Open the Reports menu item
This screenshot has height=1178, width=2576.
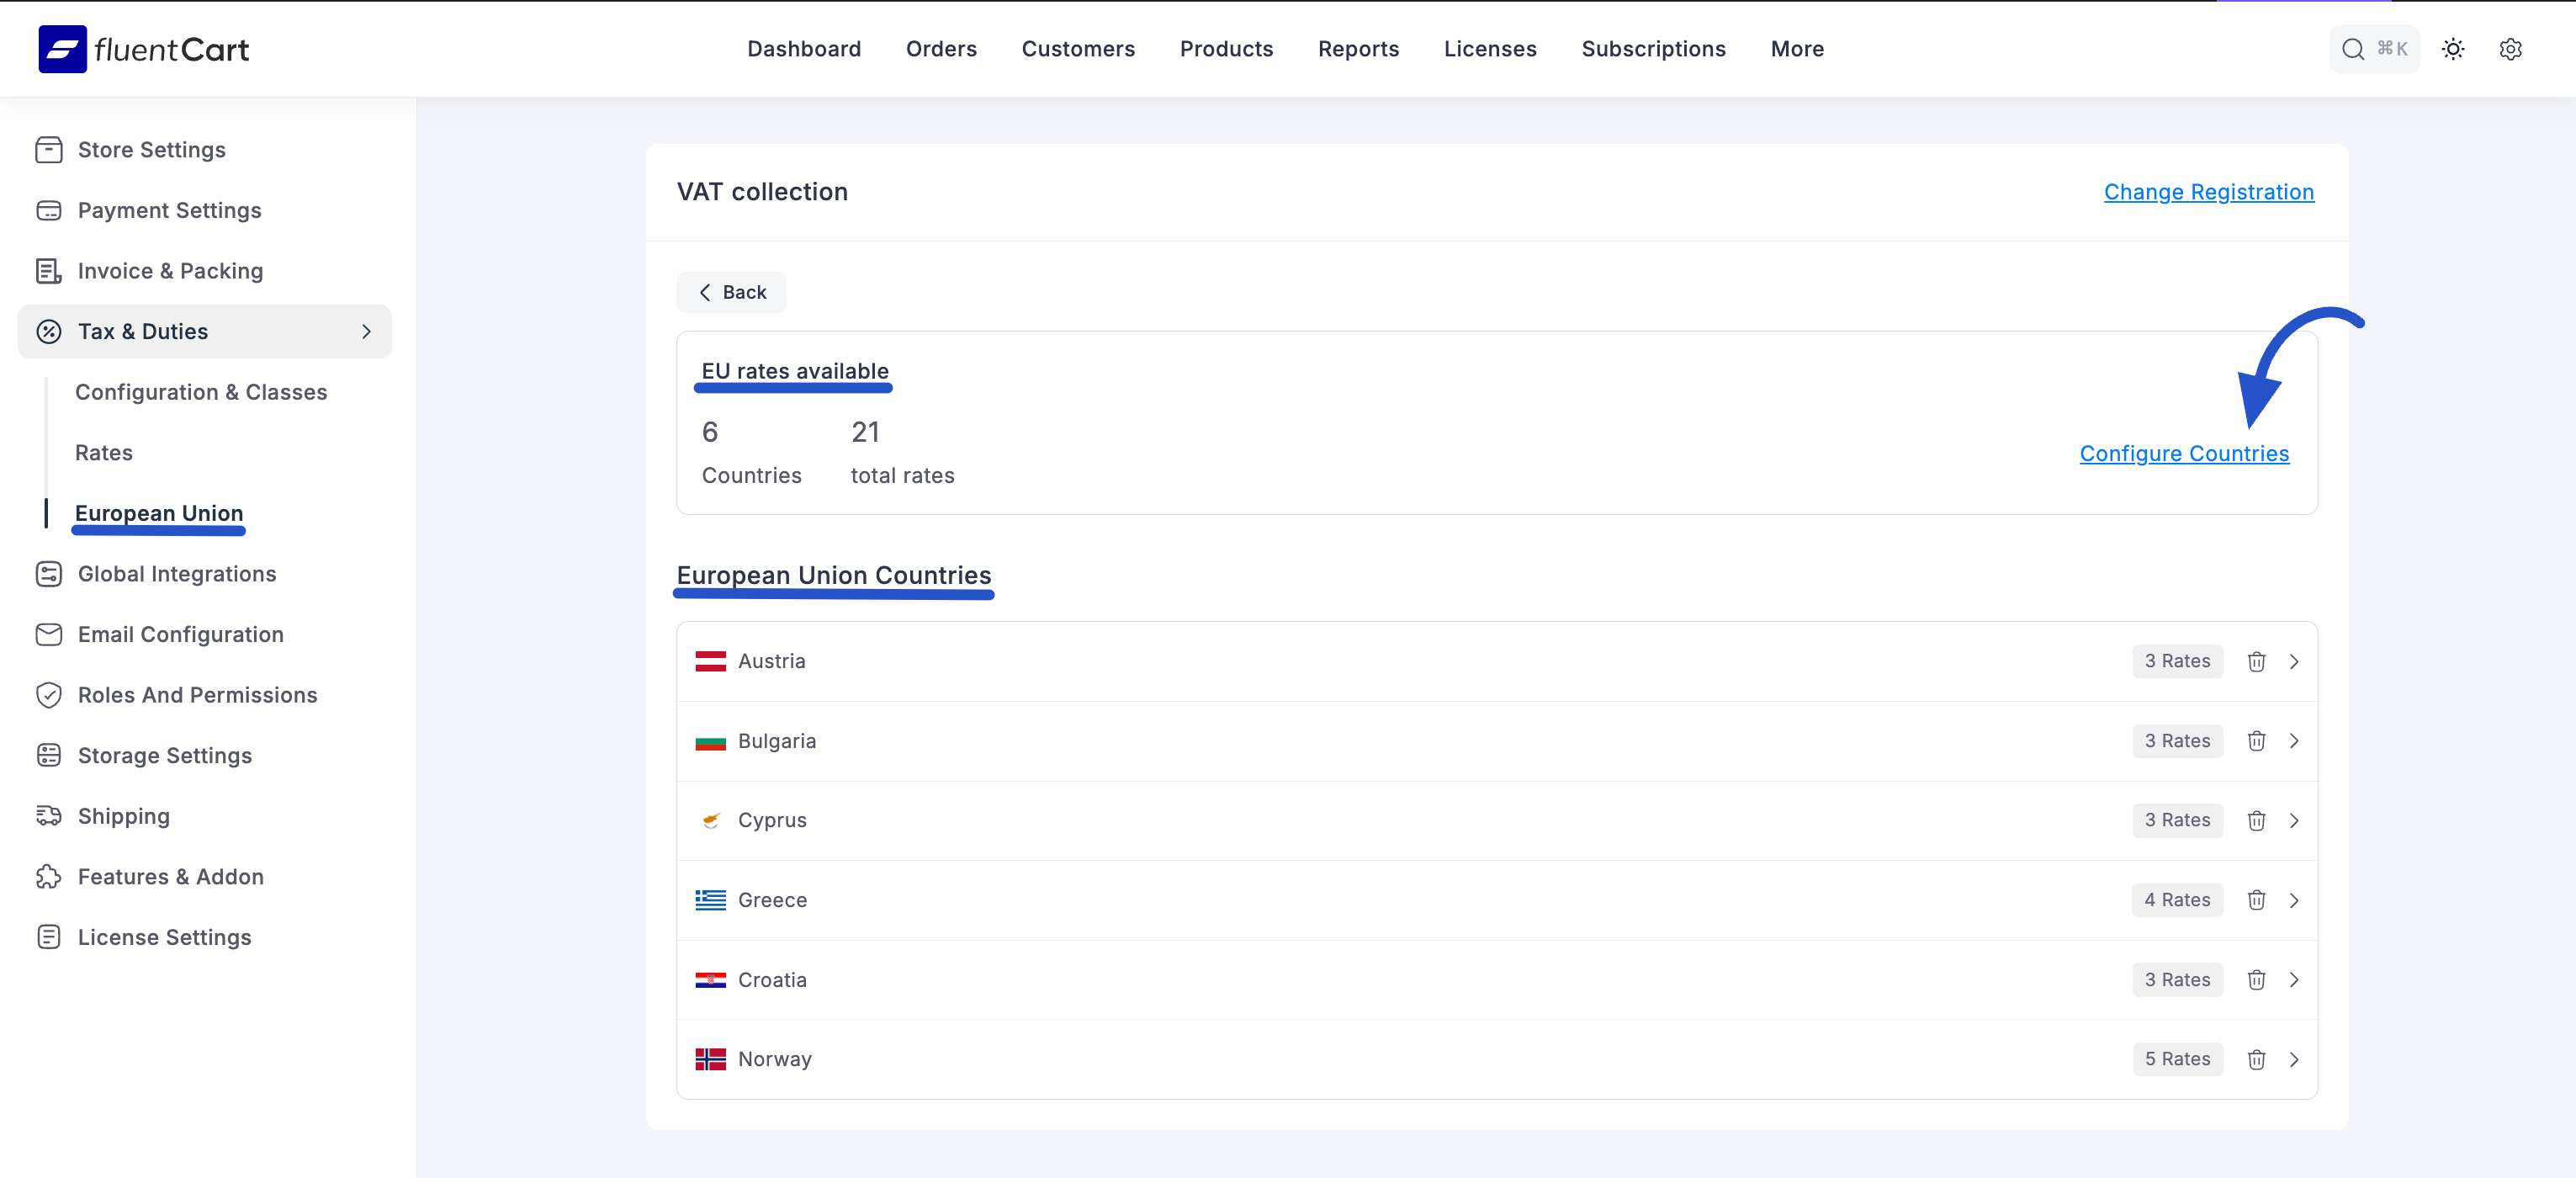[x=1358, y=49]
